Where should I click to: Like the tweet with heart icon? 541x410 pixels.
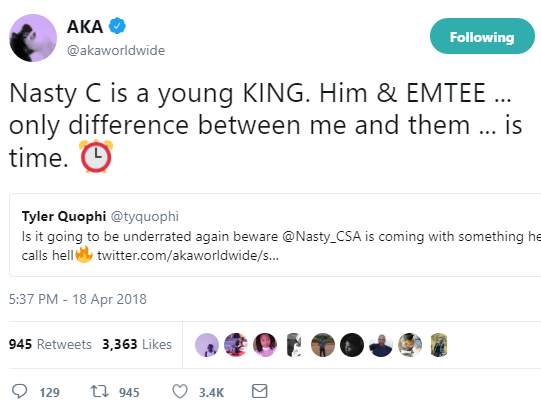point(180,391)
